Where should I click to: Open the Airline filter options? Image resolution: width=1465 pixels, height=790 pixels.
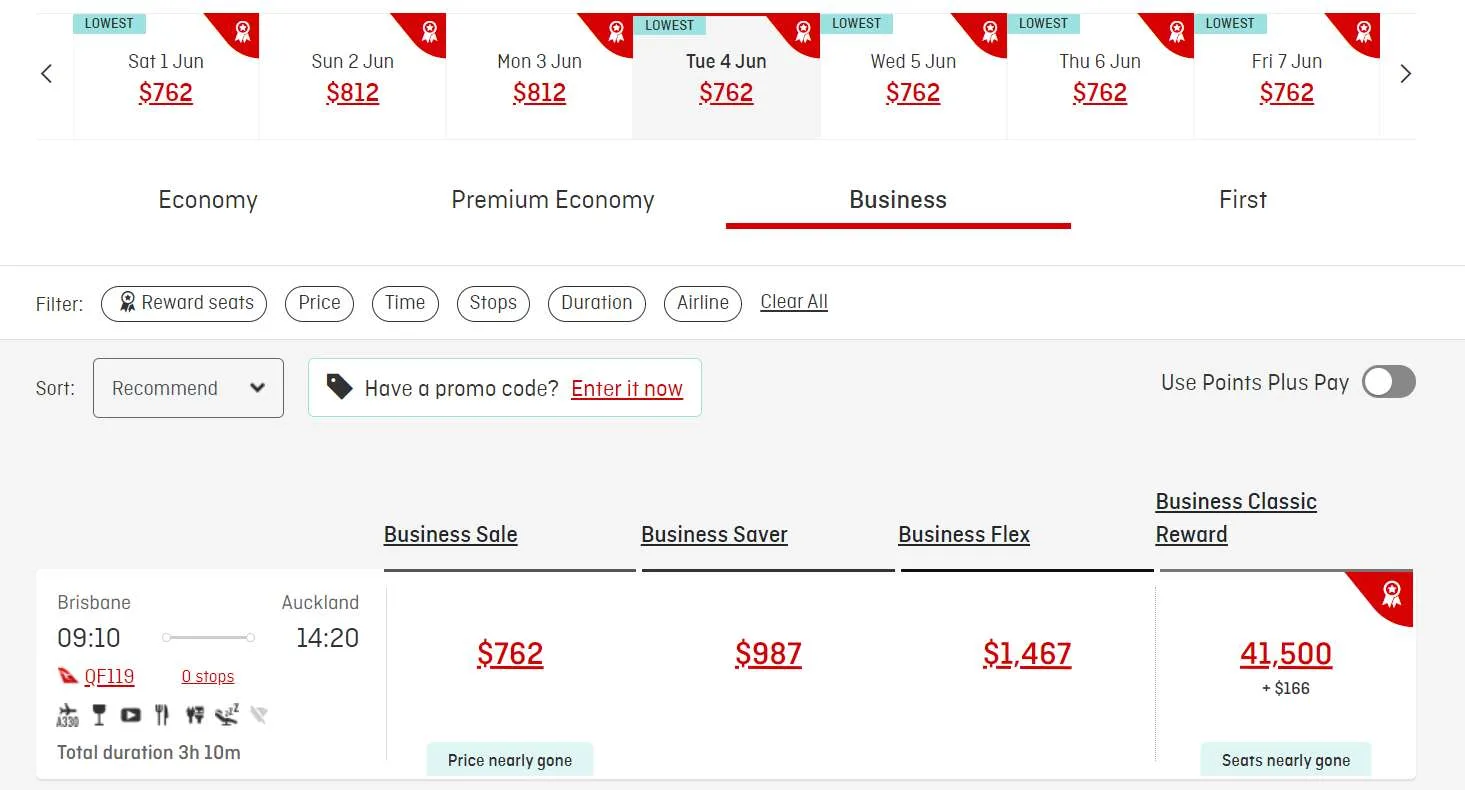pyautogui.click(x=702, y=303)
